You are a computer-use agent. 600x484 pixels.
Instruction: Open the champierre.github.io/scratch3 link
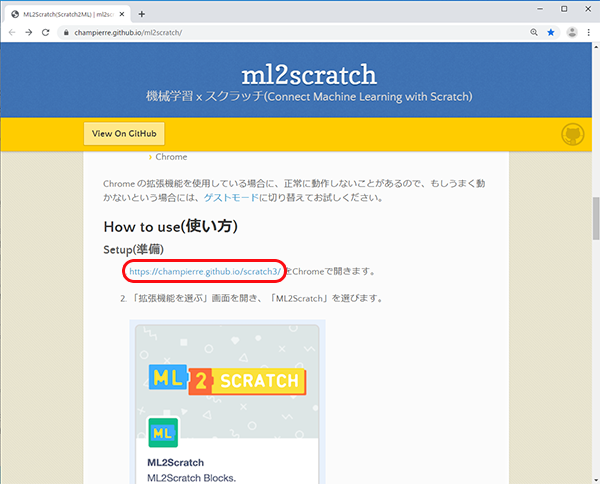pyautogui.click(x=205, y=271)
